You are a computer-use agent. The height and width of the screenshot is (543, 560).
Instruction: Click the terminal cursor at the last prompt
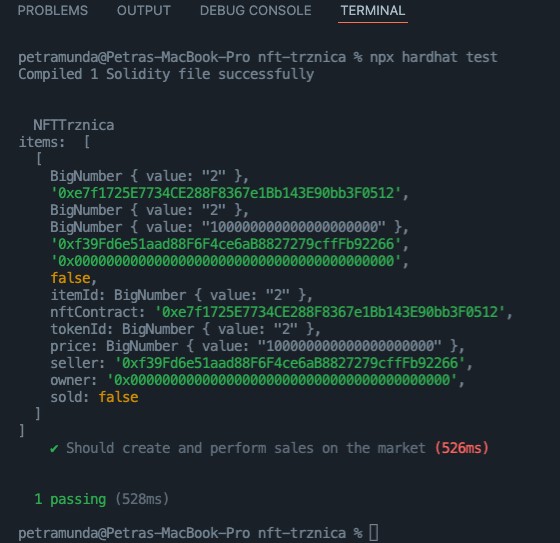click(x=374, y=533)
